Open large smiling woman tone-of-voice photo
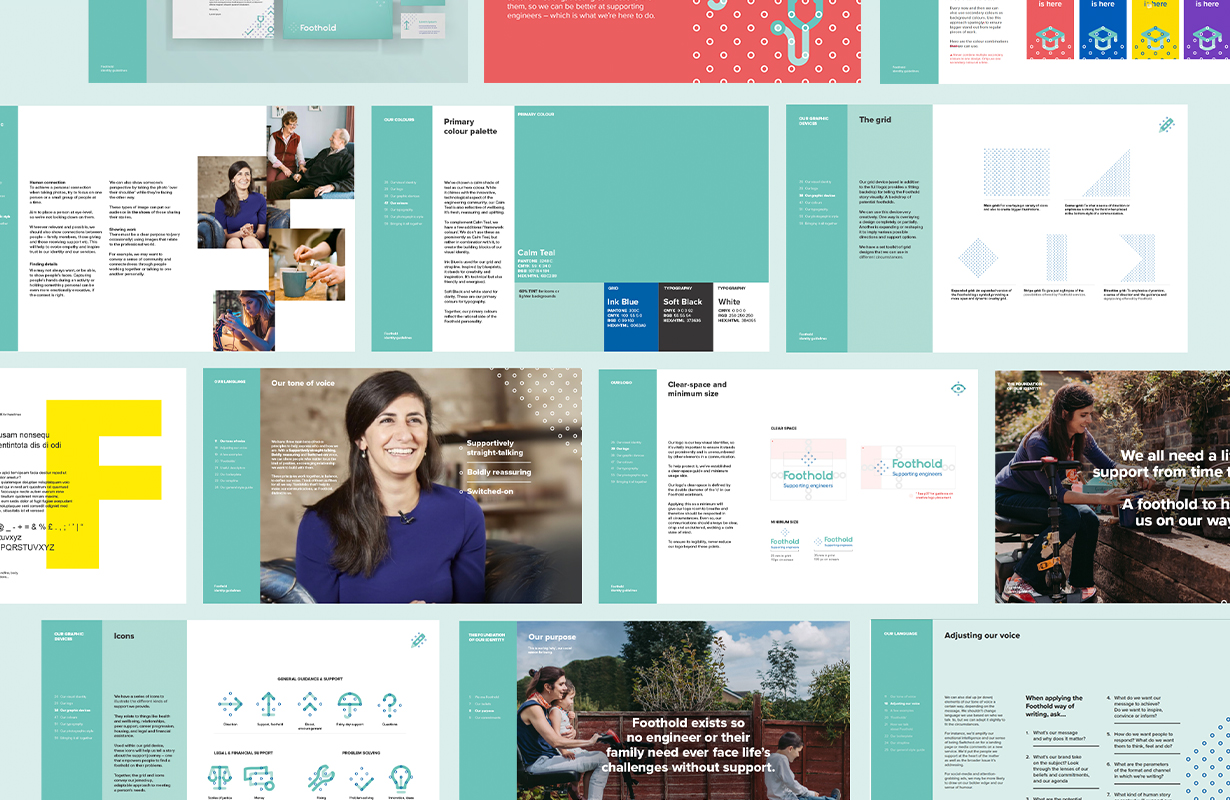 click(x=421, y=485)
